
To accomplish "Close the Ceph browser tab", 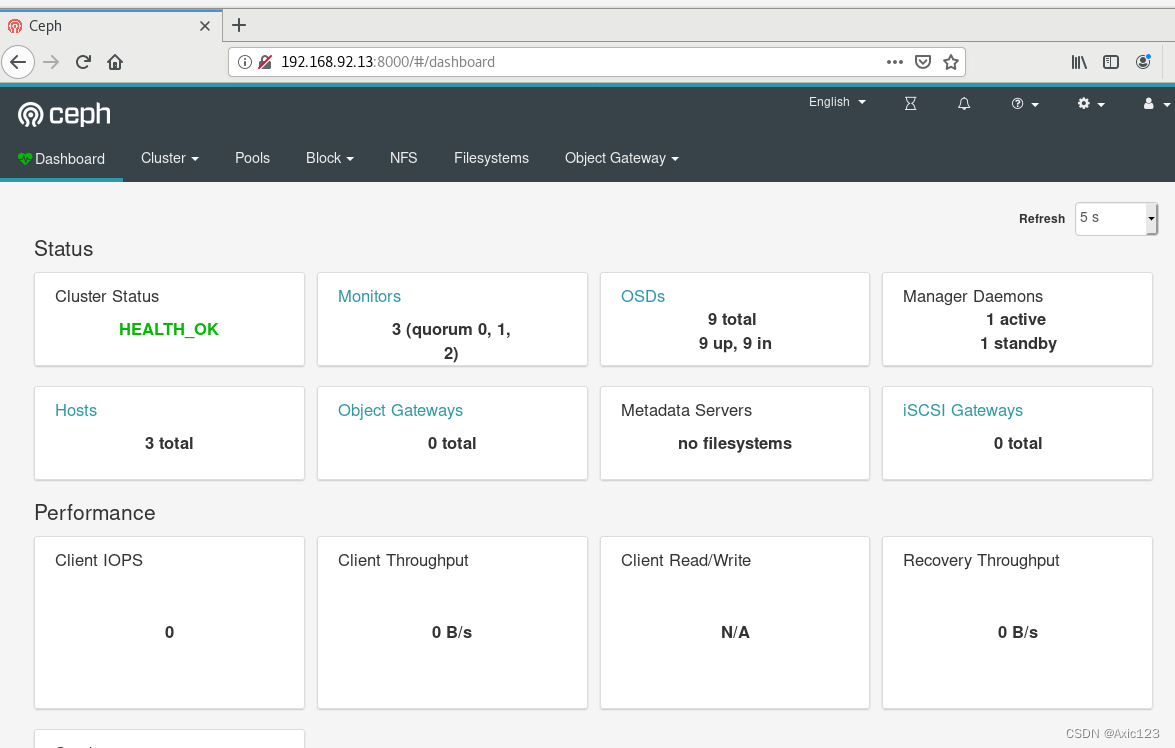I will point(205,26).
